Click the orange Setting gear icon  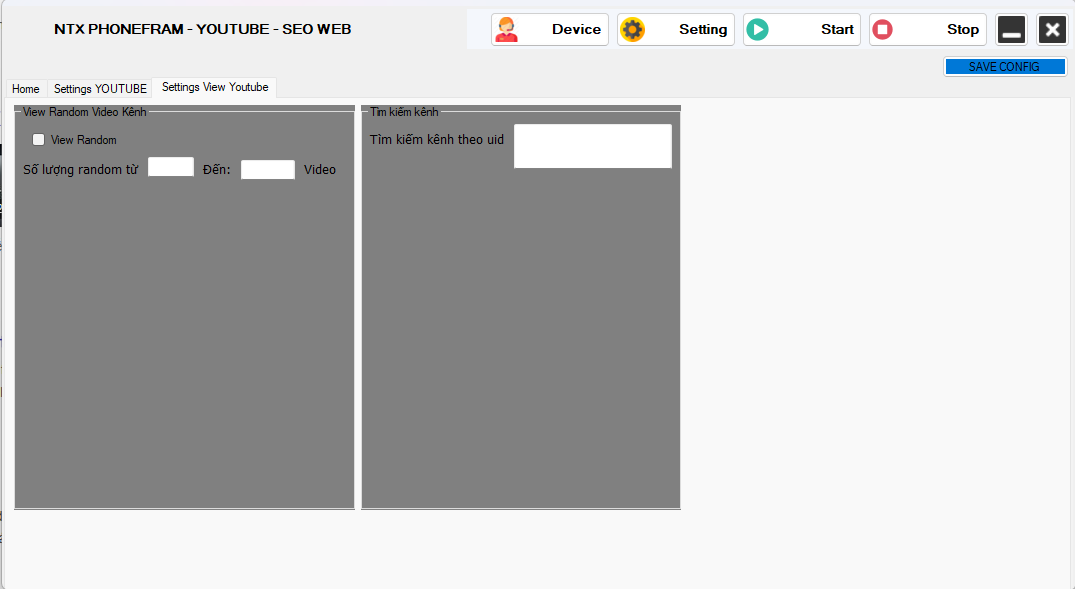click(632, 30)
